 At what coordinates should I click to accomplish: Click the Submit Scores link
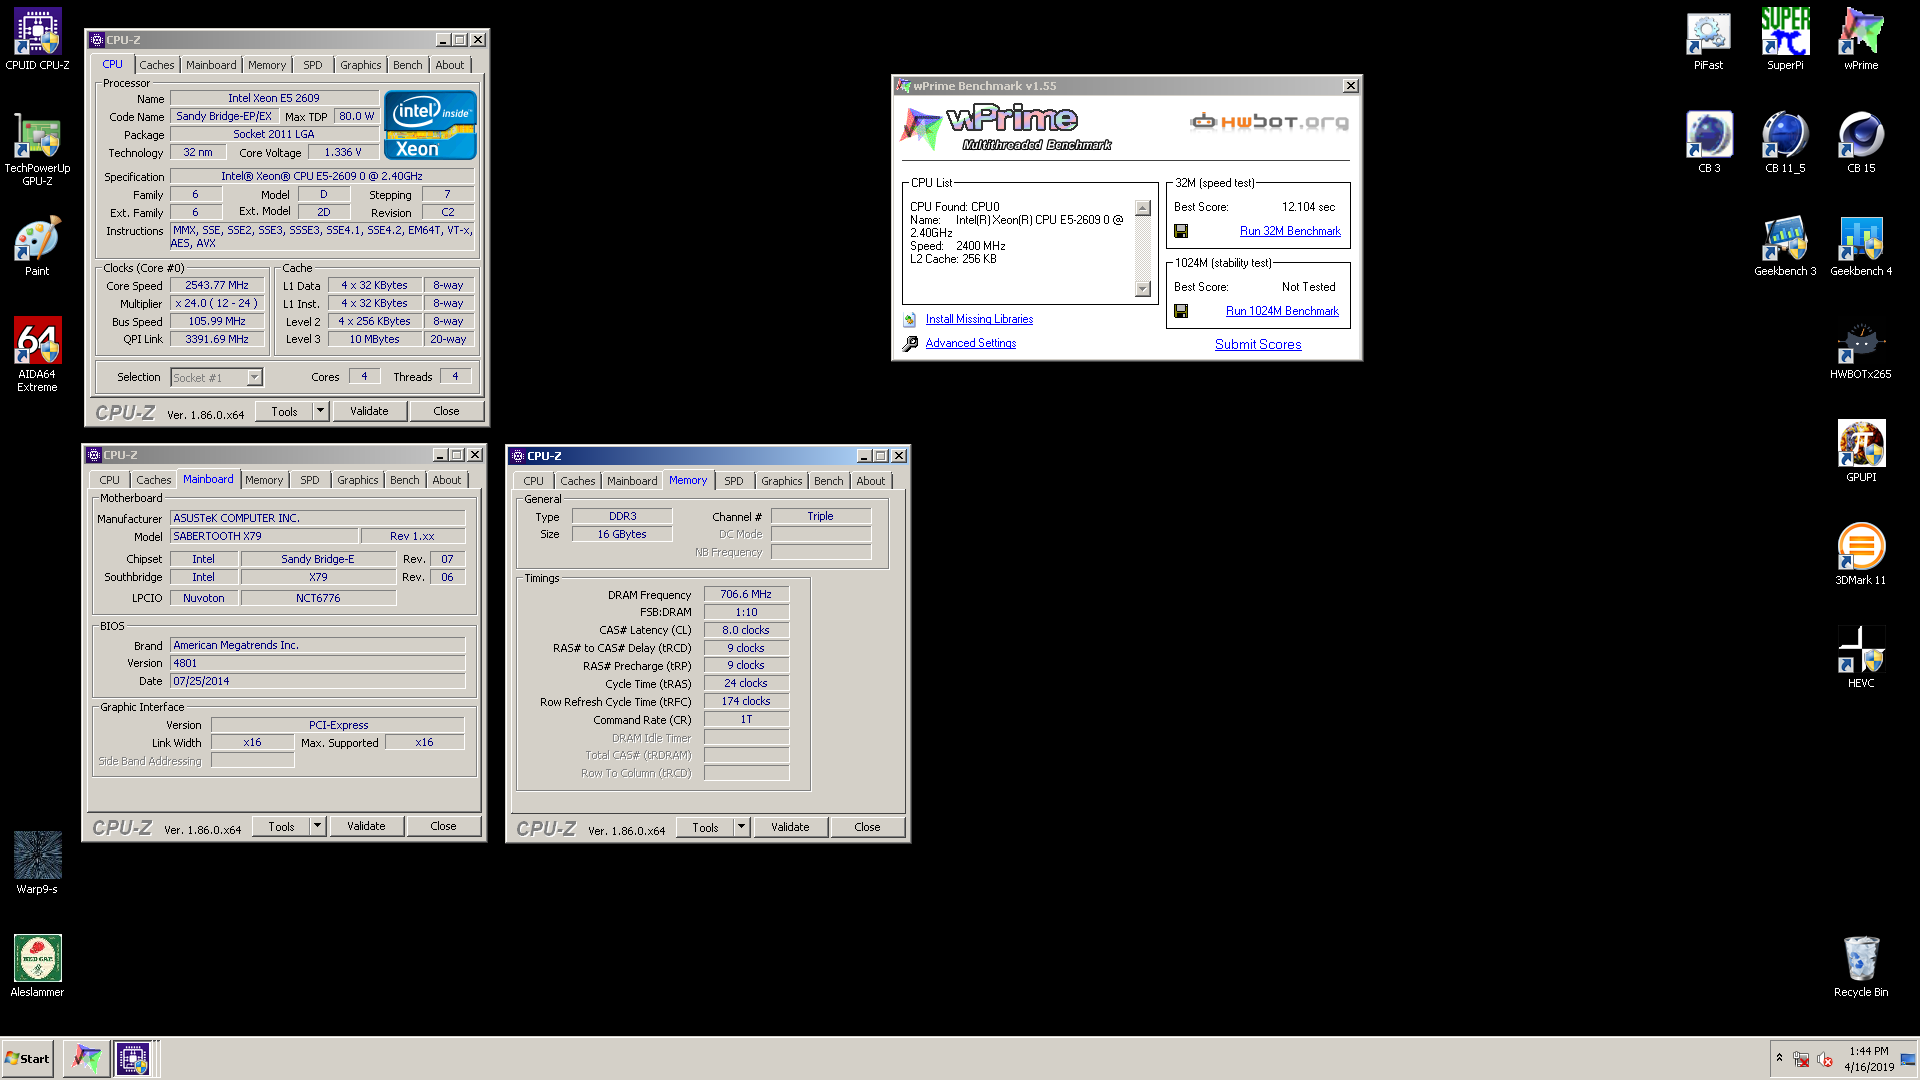point(1258,344)
